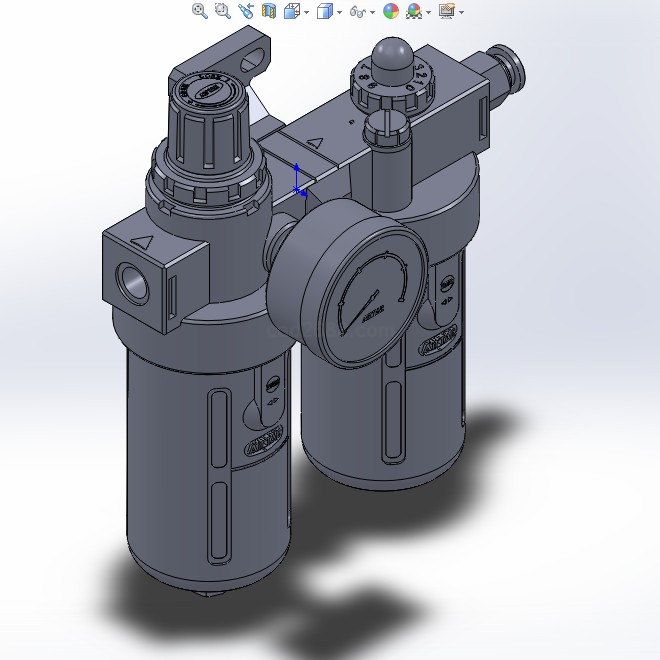660x660 pixels.
Task: Click the blue origin triad in the model
Action: 298,180
